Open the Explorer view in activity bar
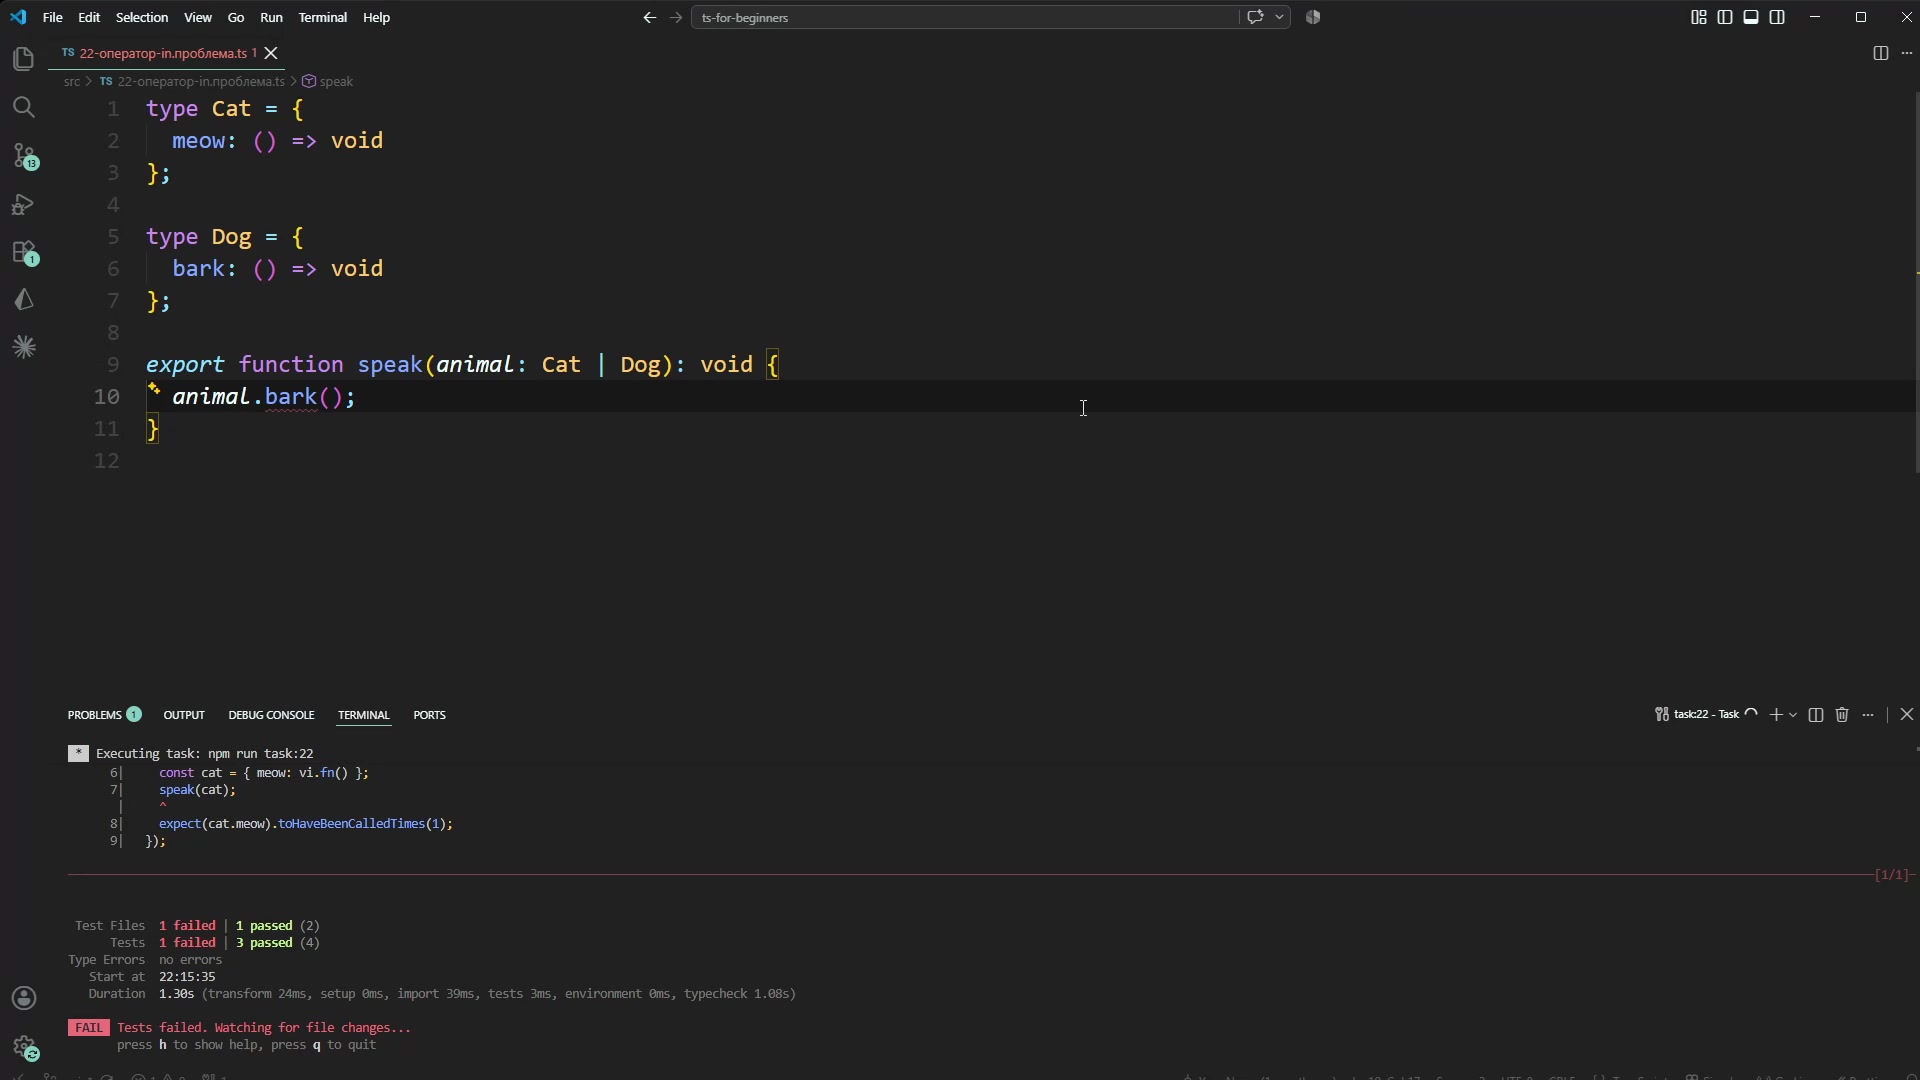 click(x=24, y=59)
